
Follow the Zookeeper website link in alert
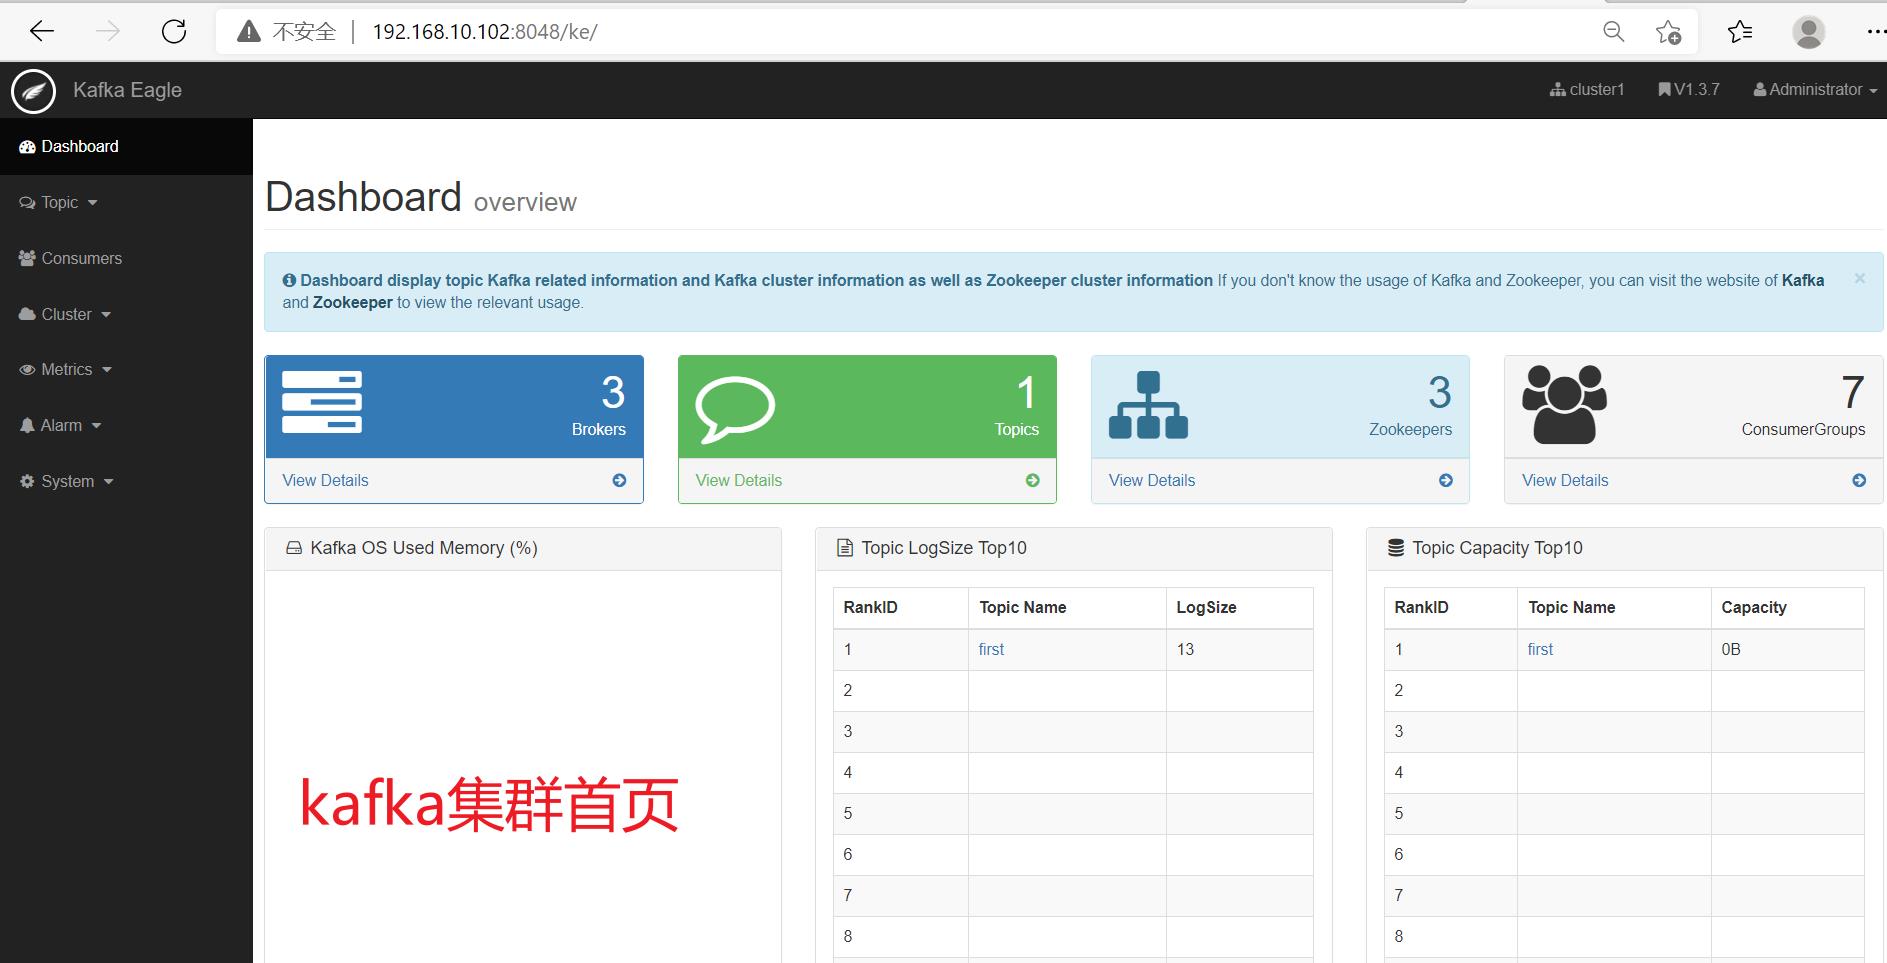[x=353, y=303]
